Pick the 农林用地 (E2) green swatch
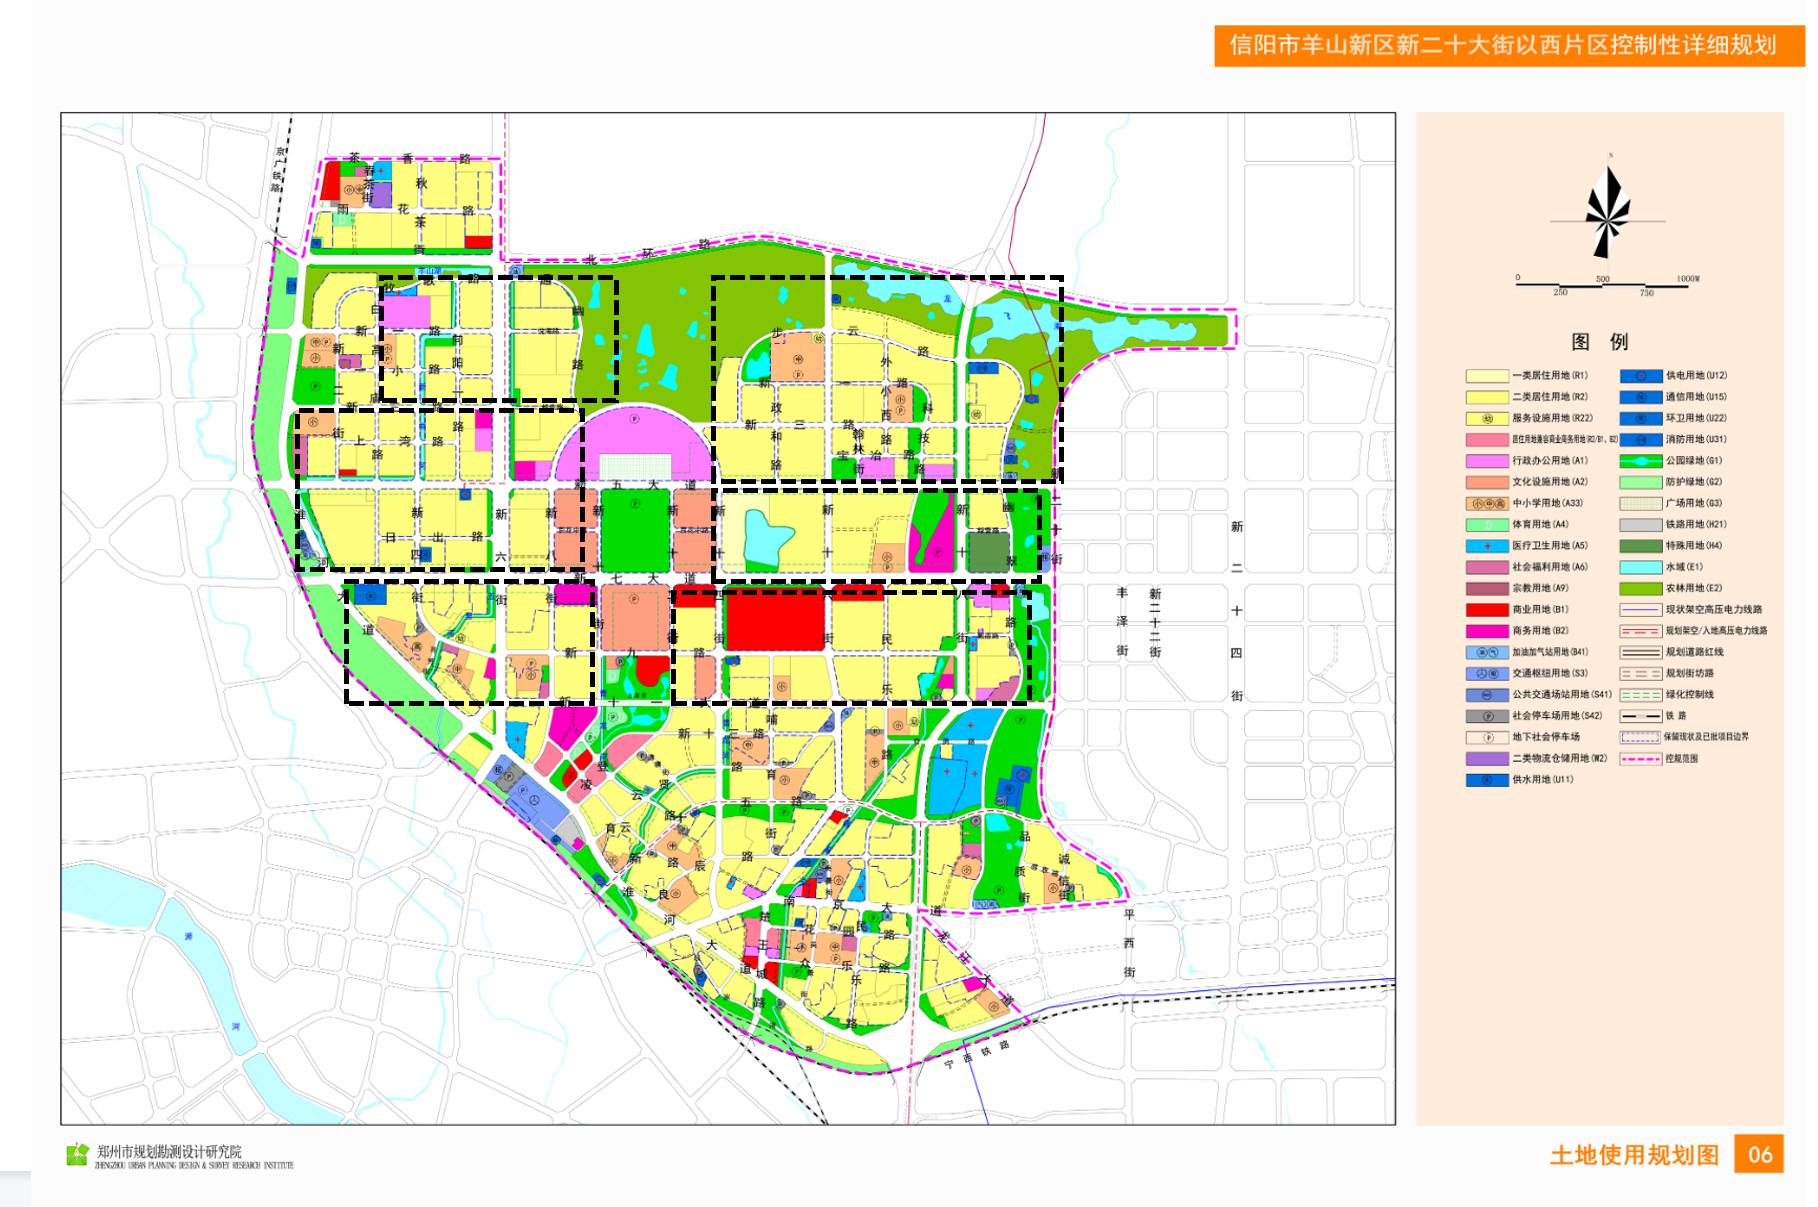Image resolution: width=1818 pixels, height=1207 pixels. coord(1640,588)
